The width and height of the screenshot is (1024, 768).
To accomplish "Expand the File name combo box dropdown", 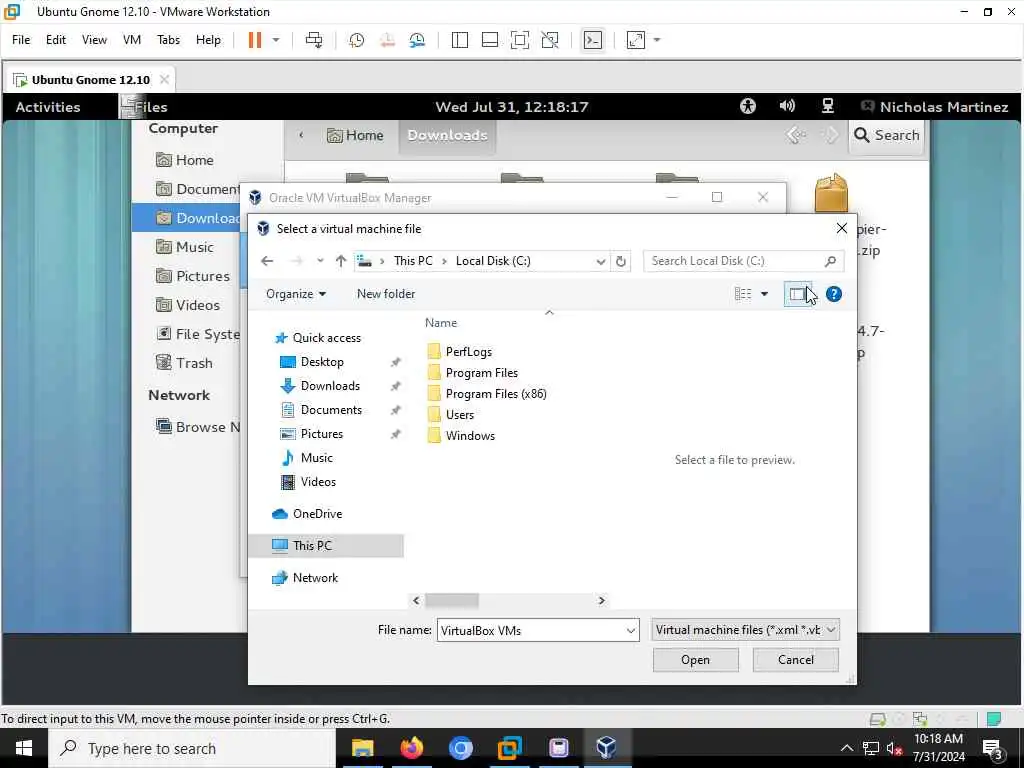I will tap(631, 631).
